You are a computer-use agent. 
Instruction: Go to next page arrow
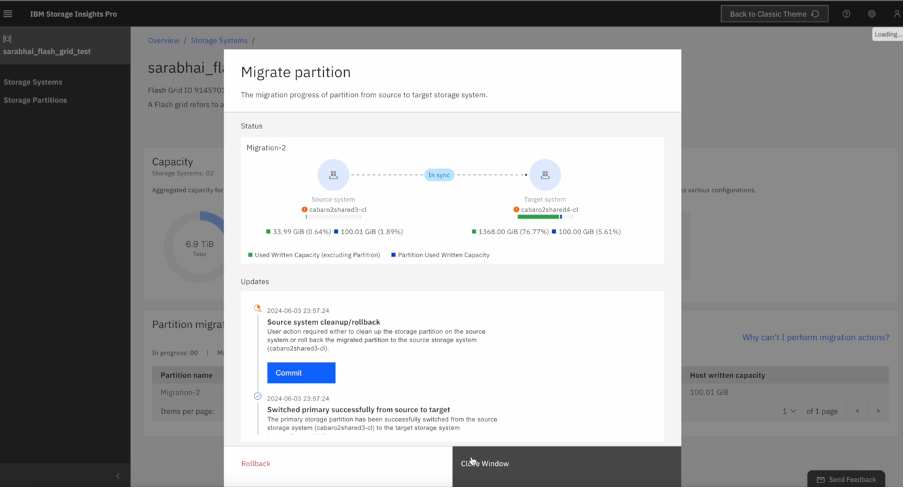[x=878, y=411]
